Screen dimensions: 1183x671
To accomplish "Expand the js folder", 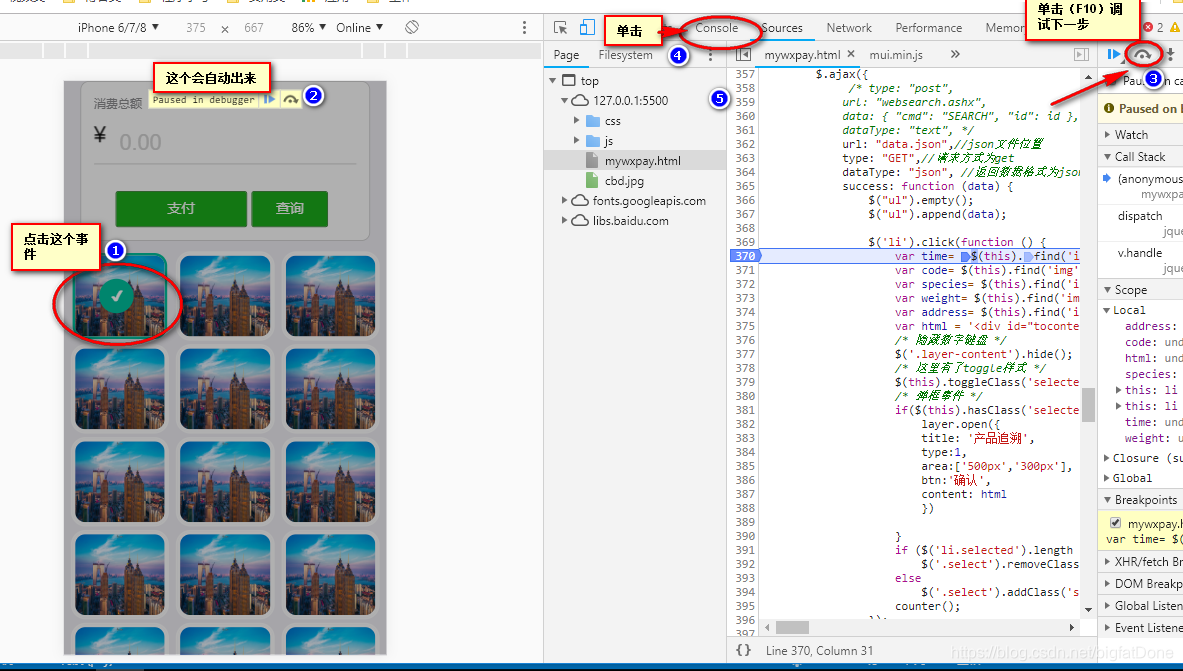I will (x=576, y=140).
